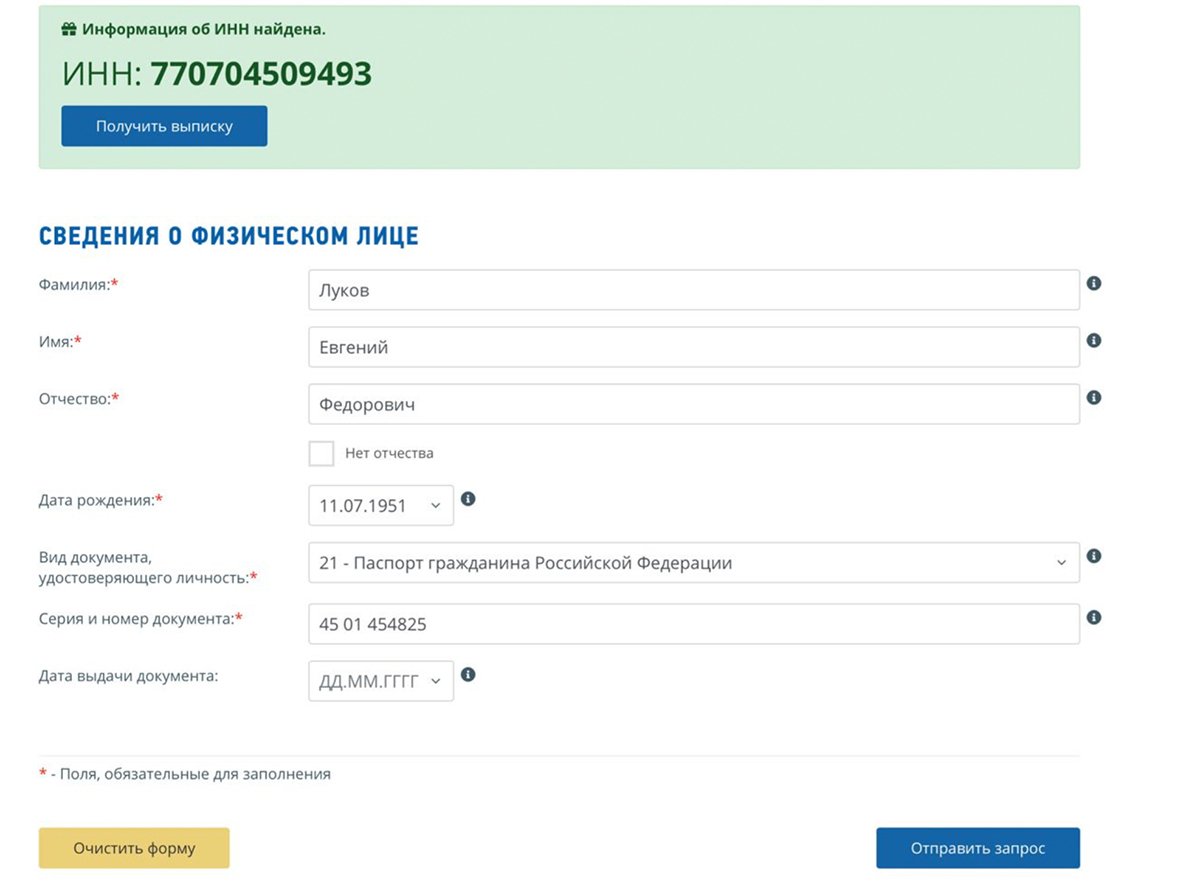Expand the Вид документа dropdown list

(693, 563)
